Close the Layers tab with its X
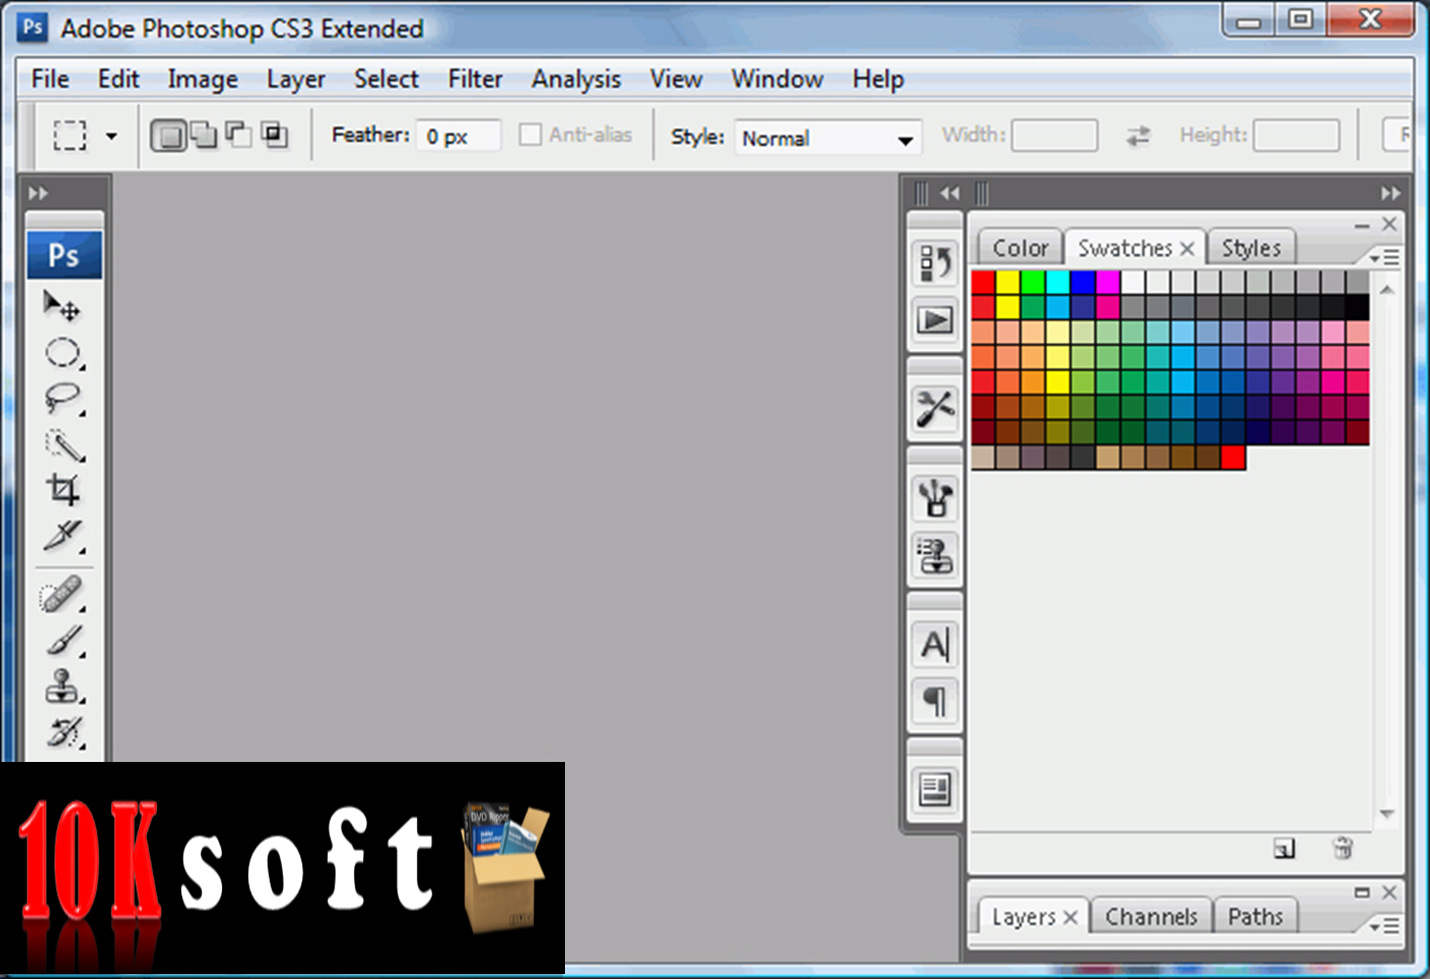 1070,917
